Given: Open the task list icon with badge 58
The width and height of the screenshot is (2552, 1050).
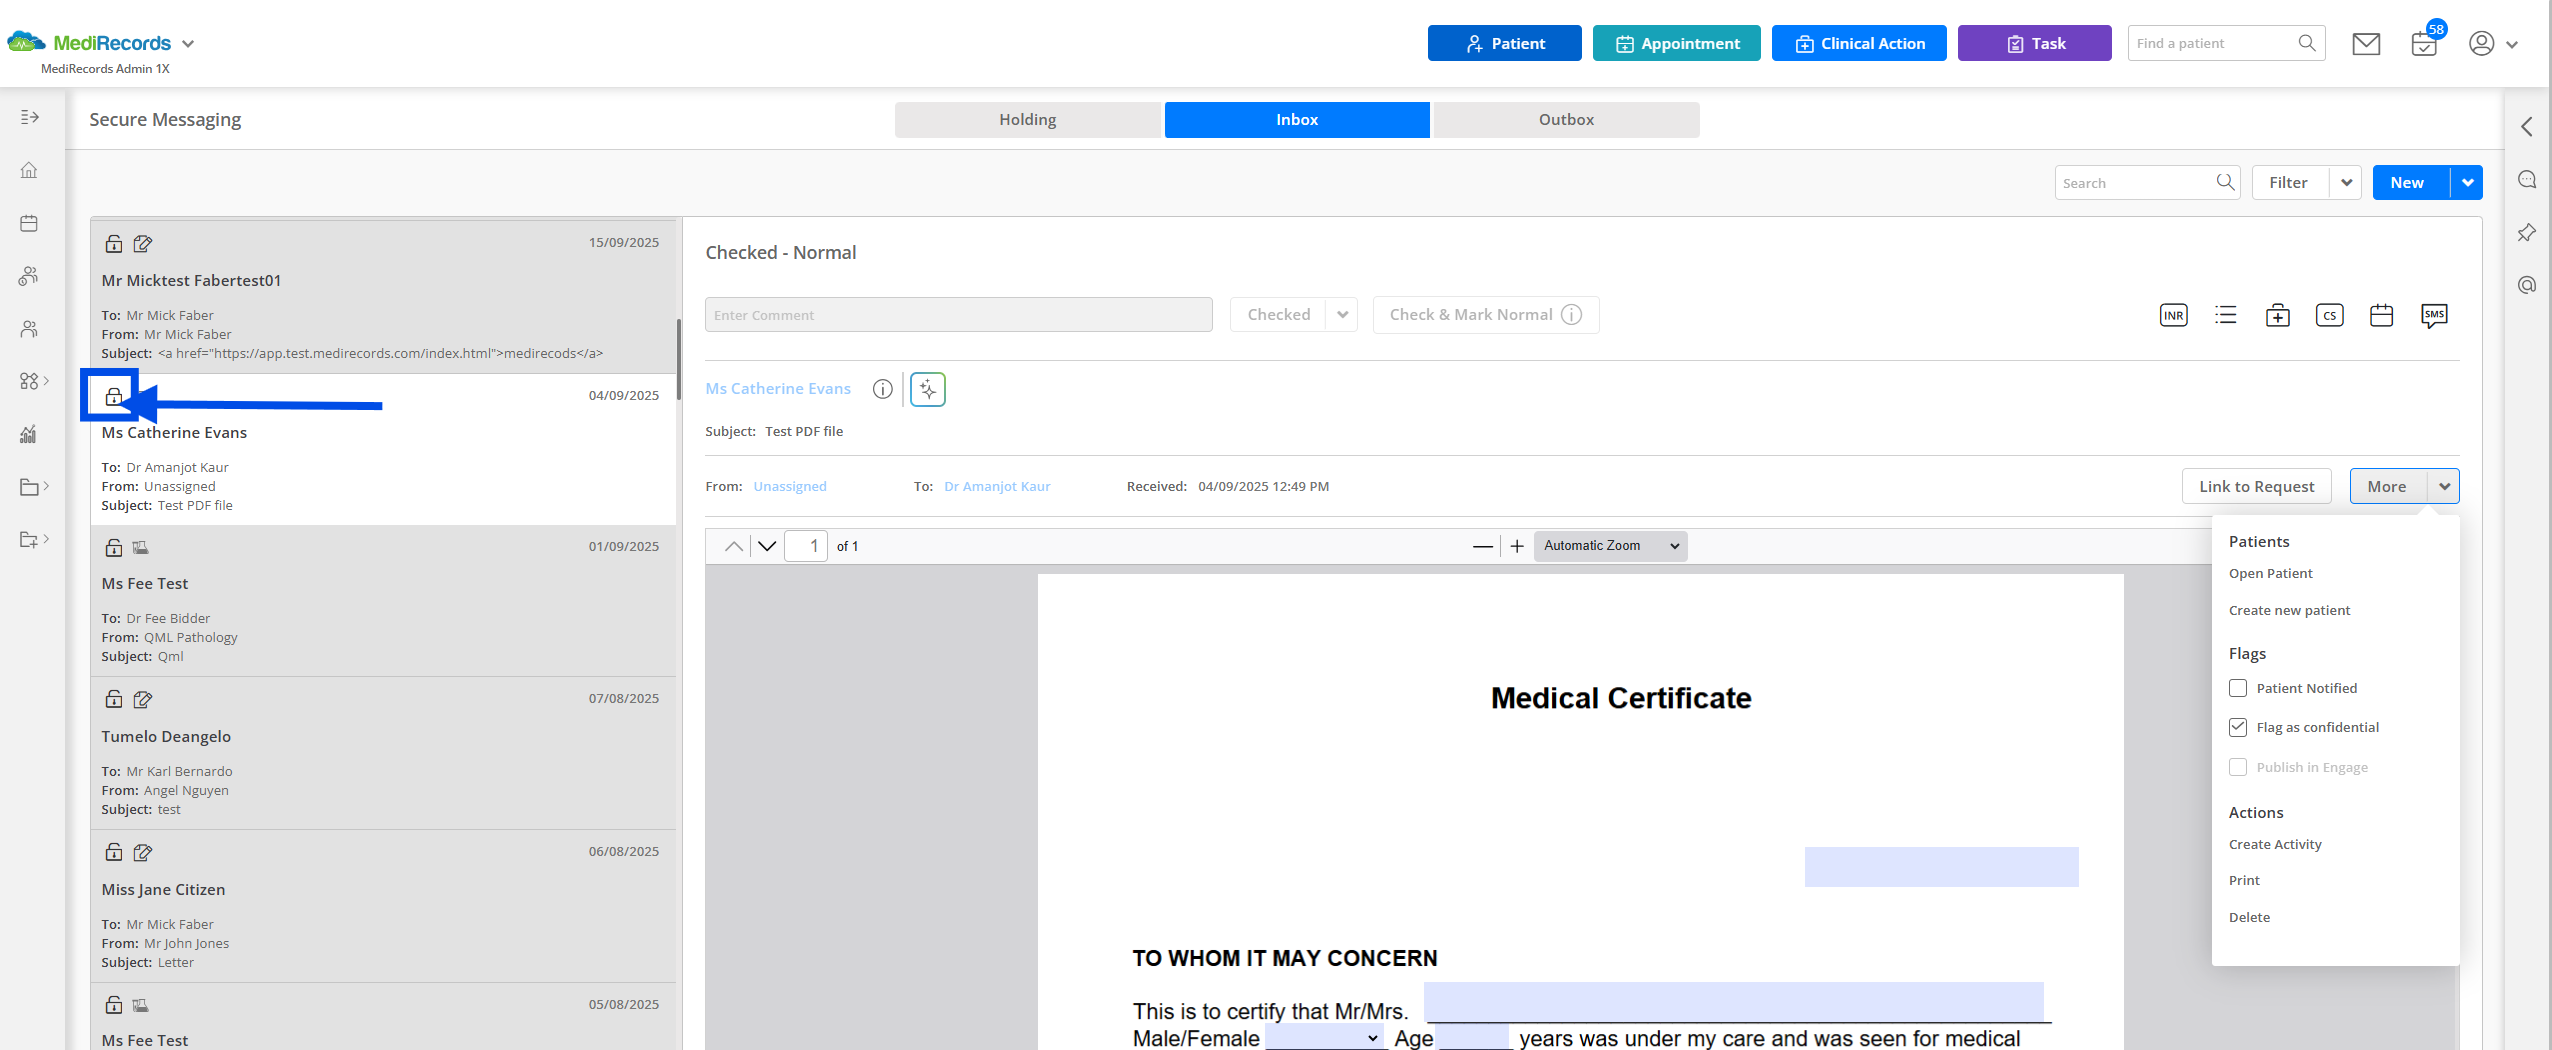Looking at the screenshot, I should point(2424,44).
